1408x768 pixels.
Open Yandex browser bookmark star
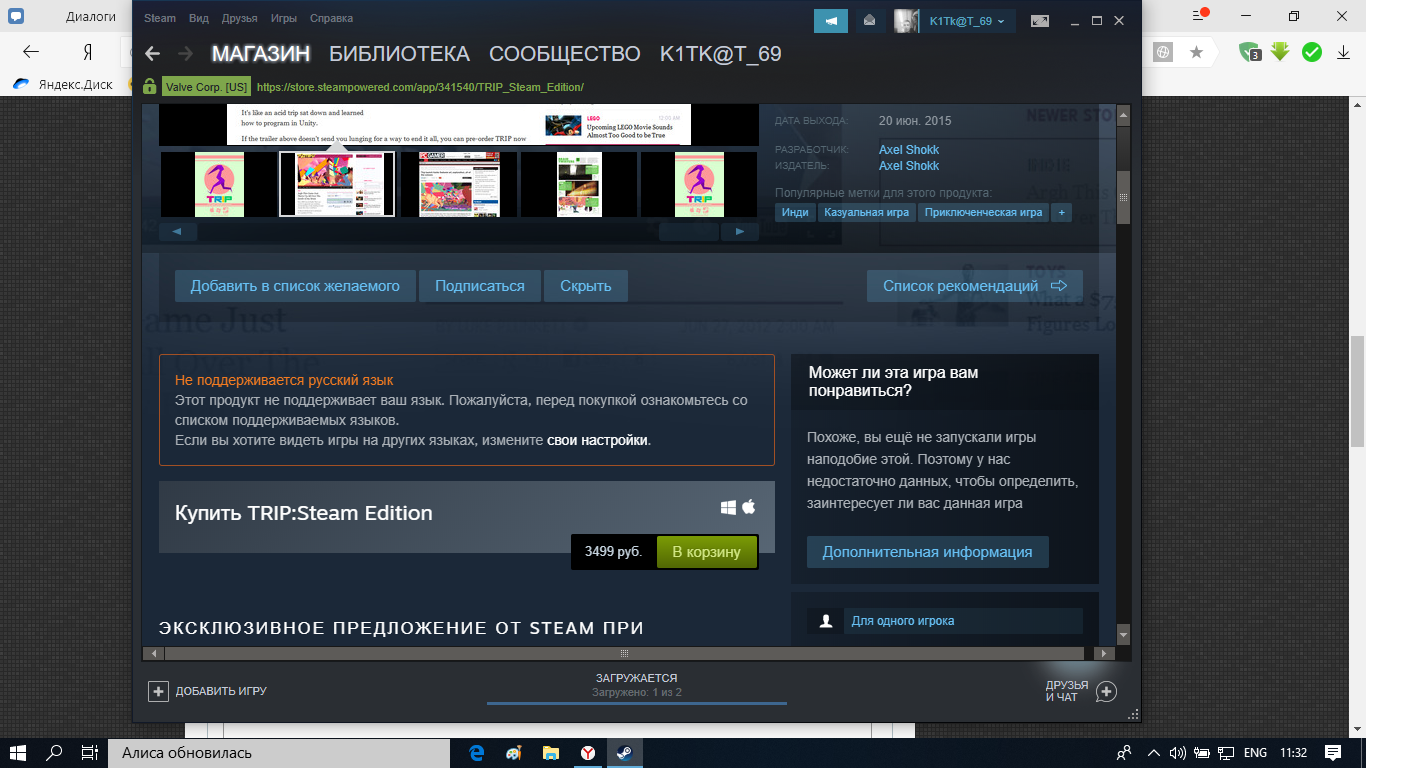point(1196,52)
